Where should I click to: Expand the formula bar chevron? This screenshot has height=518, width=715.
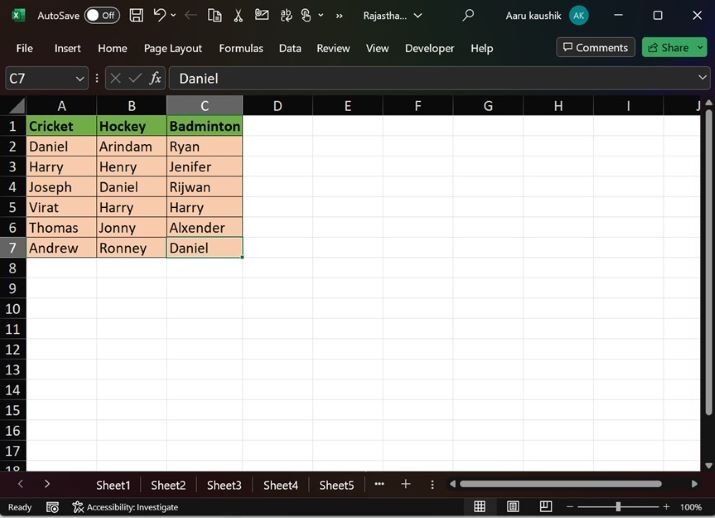click(702, 78)
